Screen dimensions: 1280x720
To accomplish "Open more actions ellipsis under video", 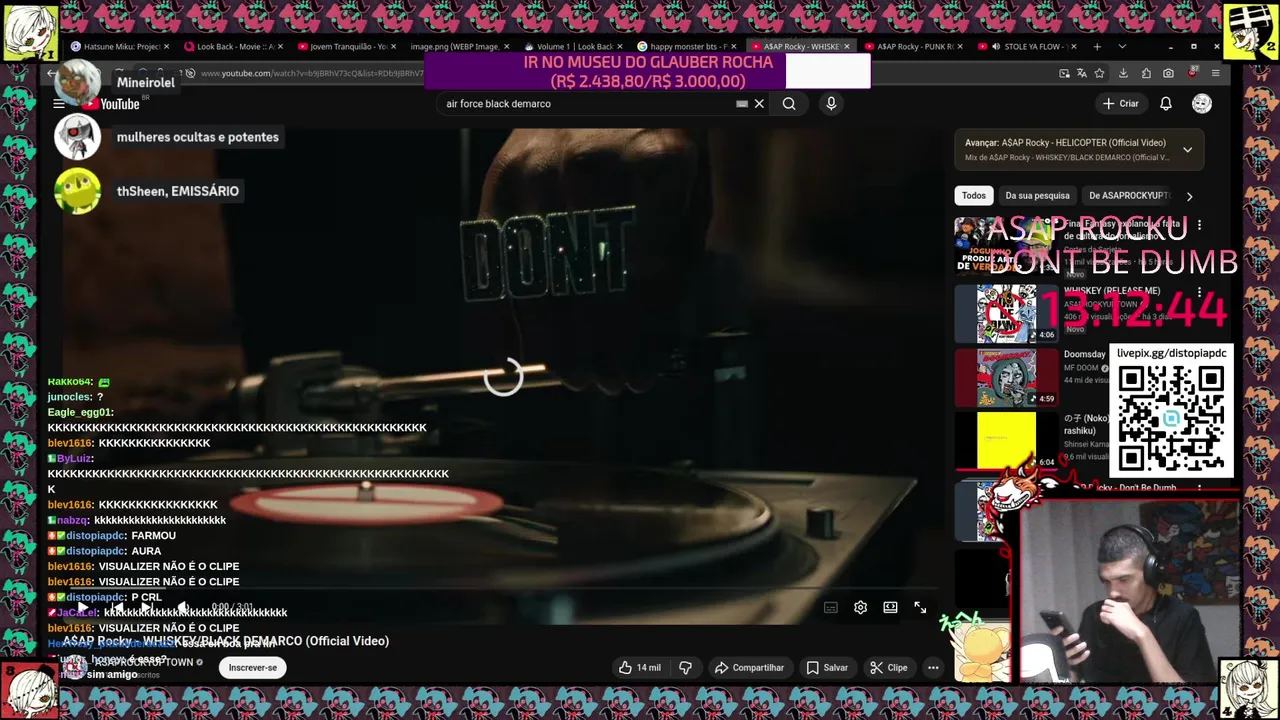I will [x=933, y=667].
